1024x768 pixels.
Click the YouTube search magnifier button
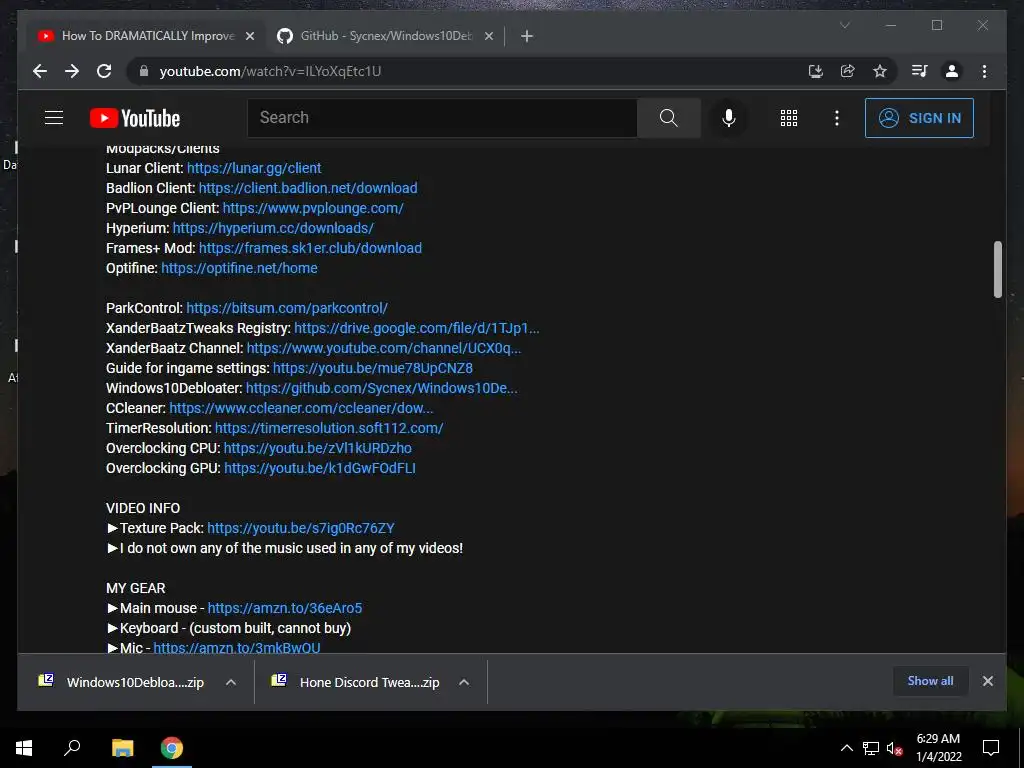pyautogui.click(x=669, y=118)
